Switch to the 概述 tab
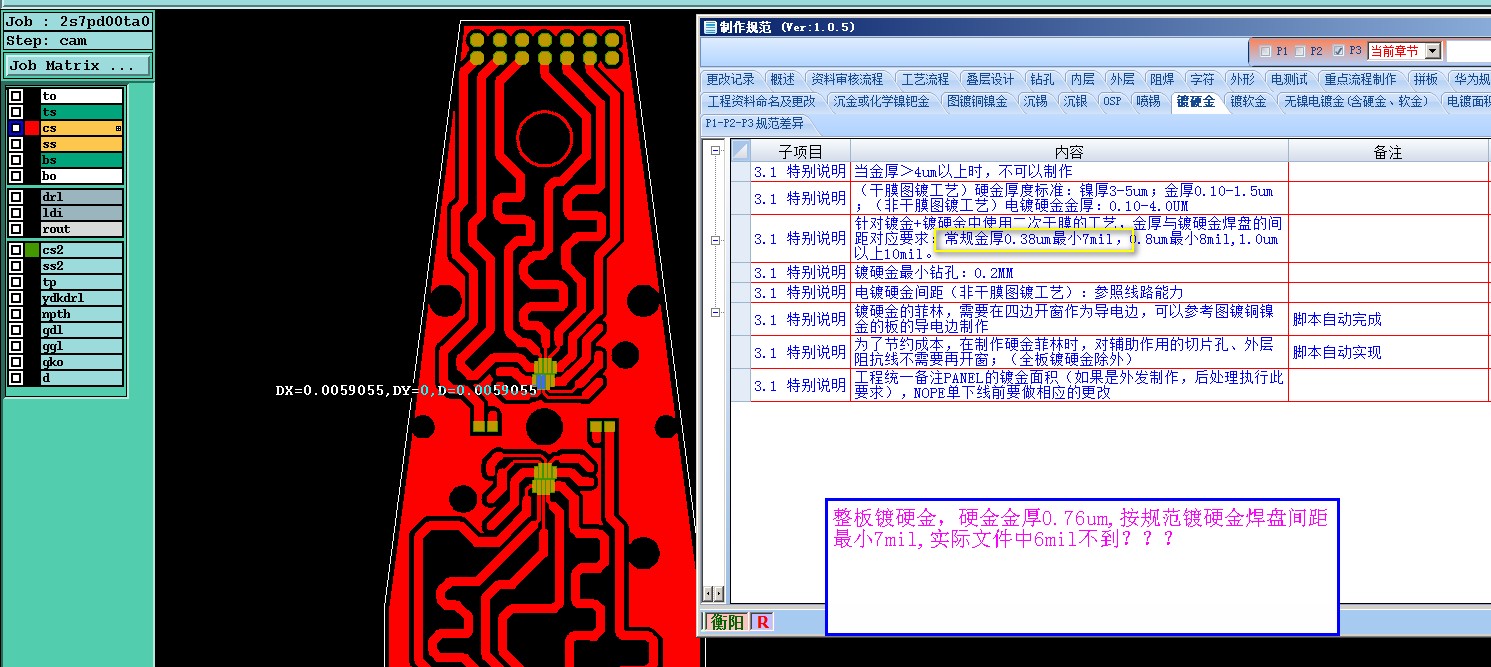This screenshot has width=1491, height=667. point(782,79)
